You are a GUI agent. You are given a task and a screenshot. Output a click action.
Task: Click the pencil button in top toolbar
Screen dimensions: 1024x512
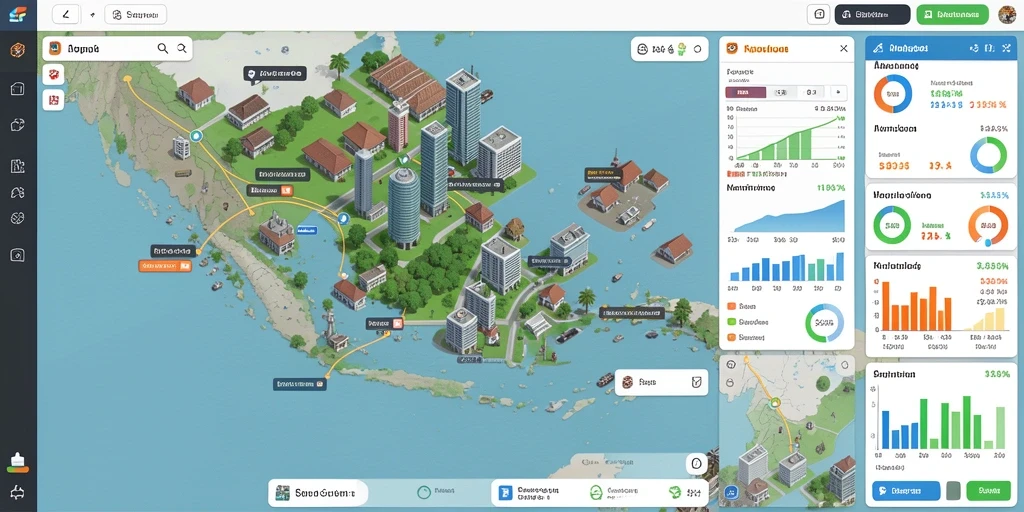(x=66, y=14)
